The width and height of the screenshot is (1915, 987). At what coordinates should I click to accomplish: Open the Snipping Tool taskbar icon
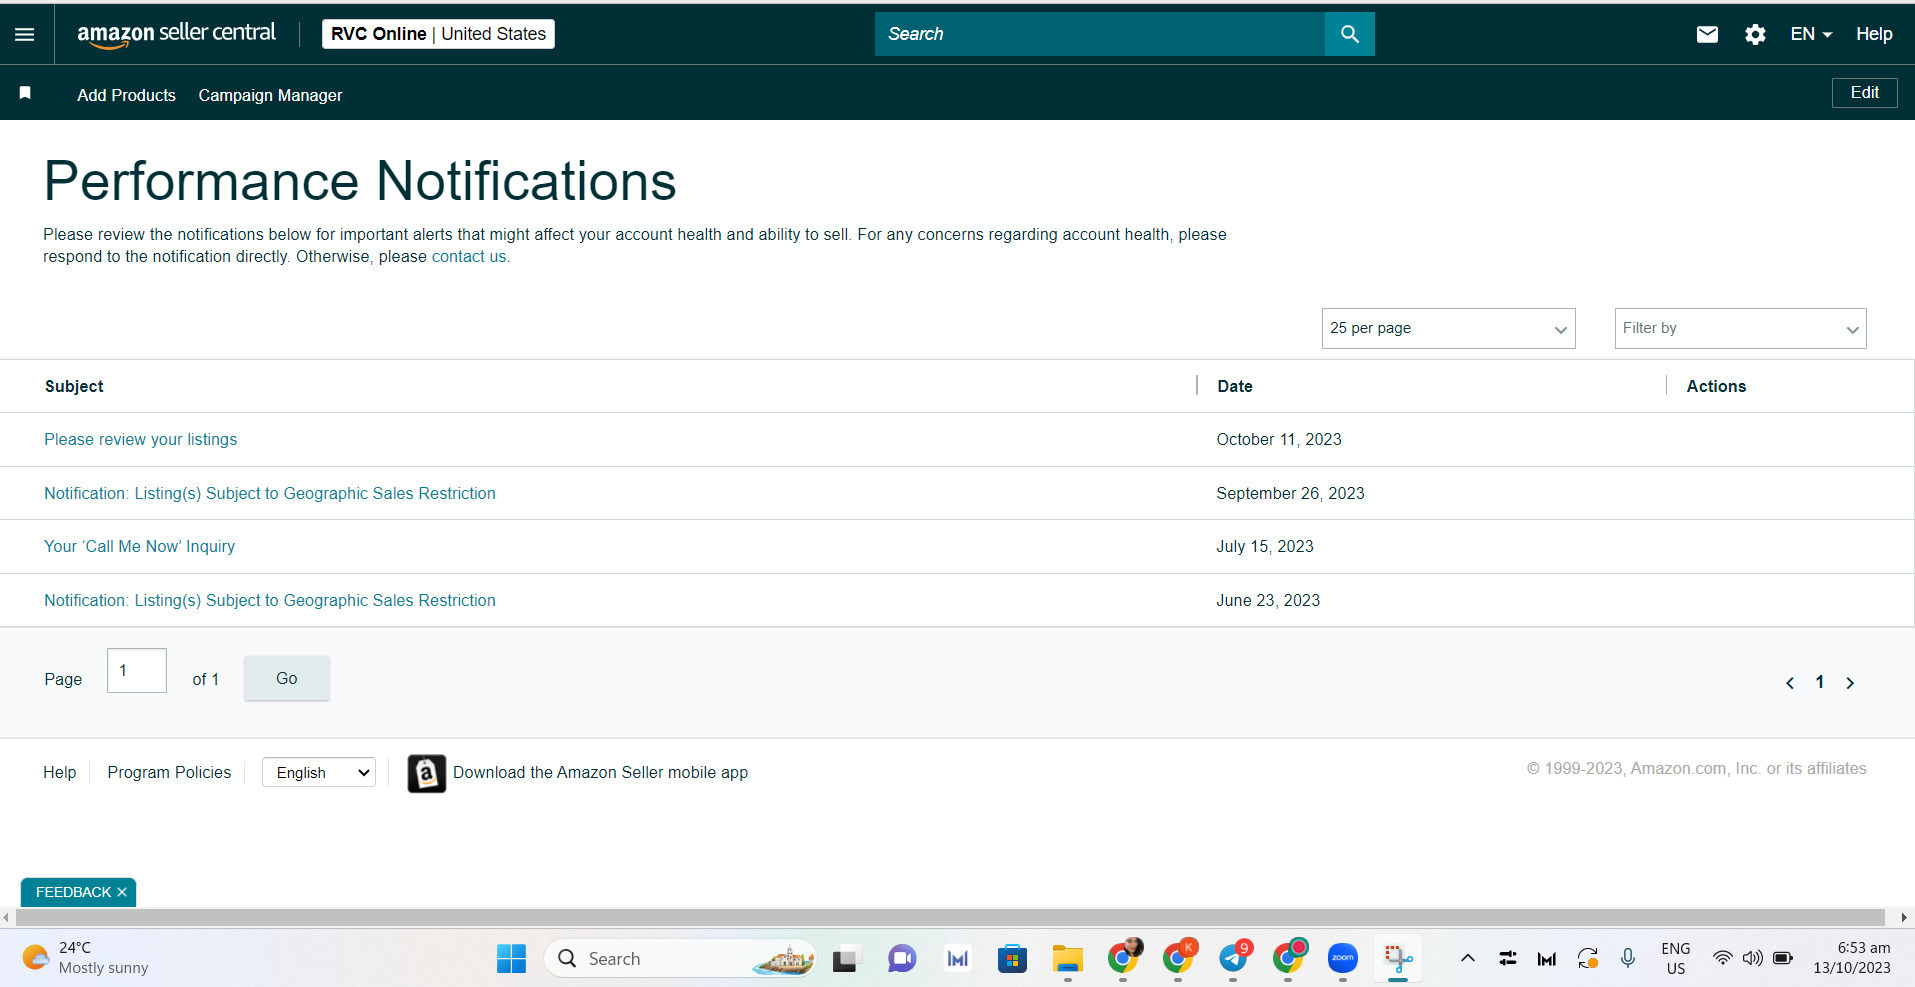pyautogui.click(x=1398, y=959)
